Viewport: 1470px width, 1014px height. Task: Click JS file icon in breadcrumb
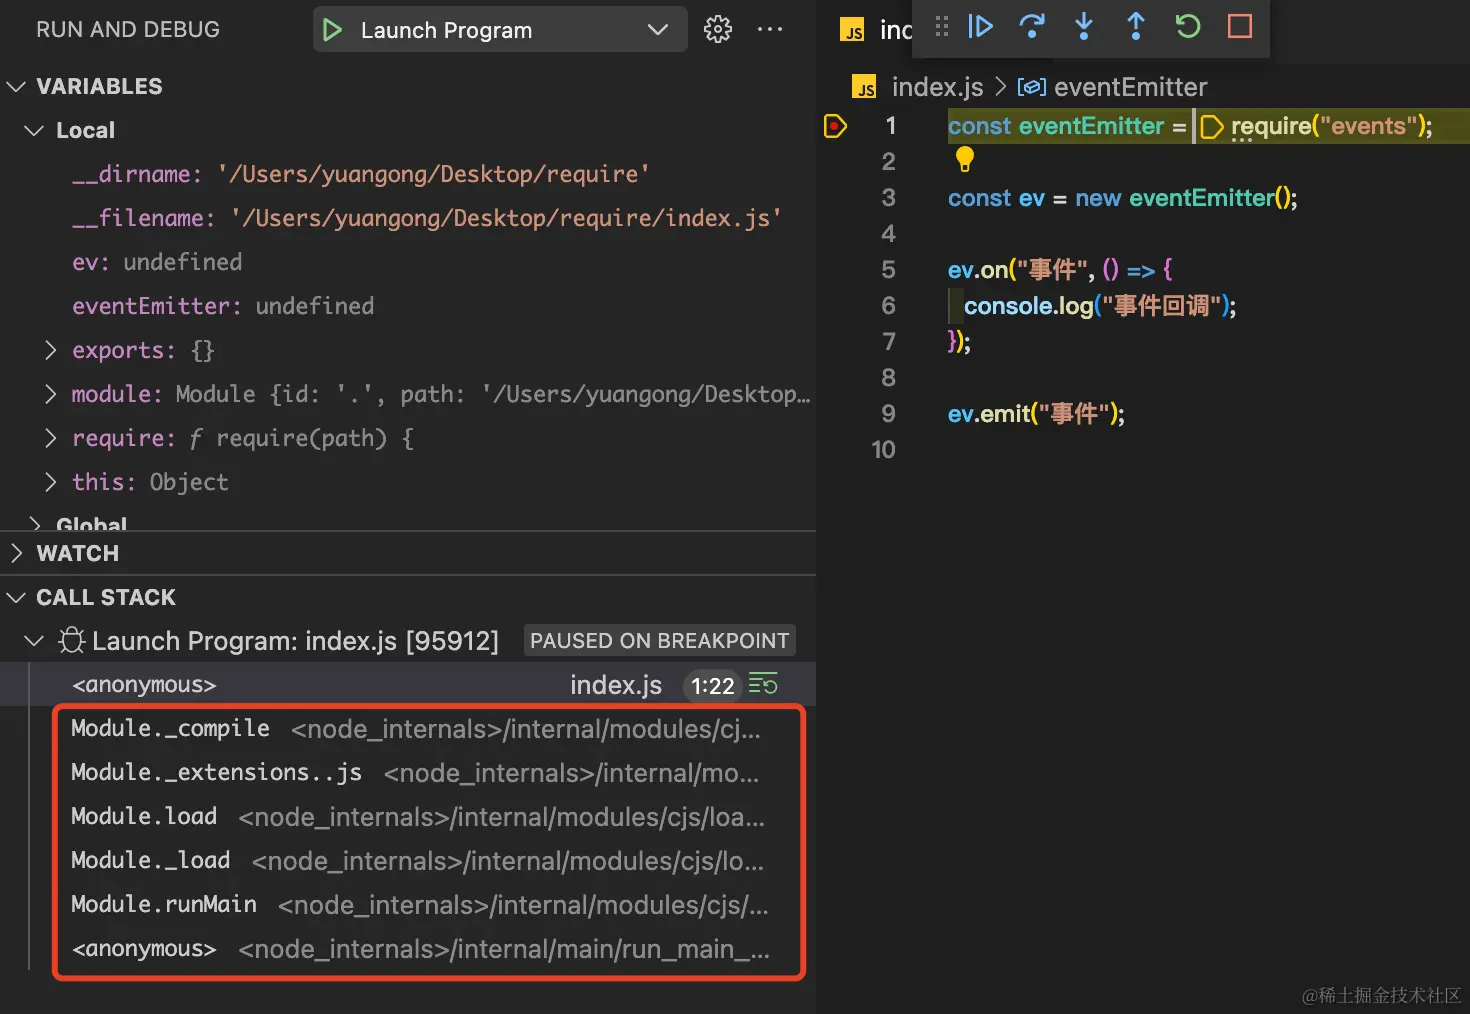[864, 87]
